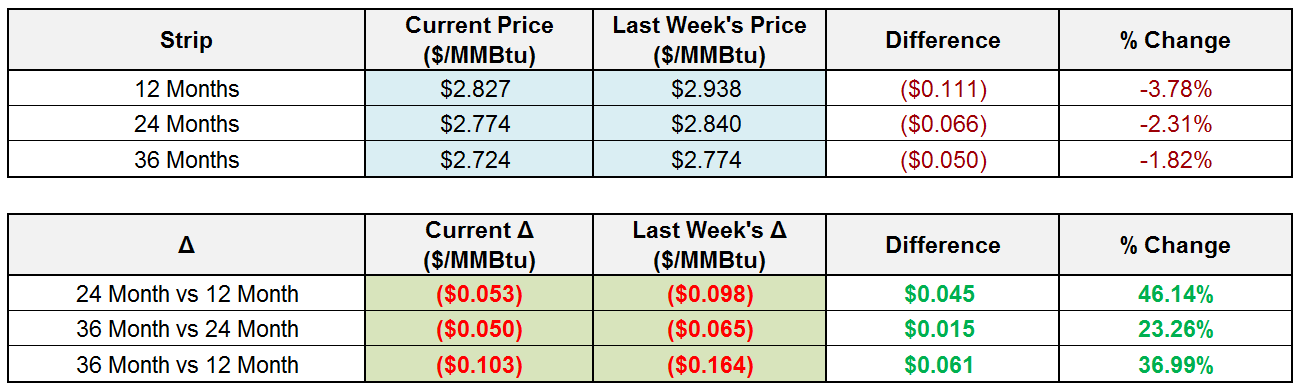Screen dimensions: 1301x390
Task: Select the $2.724 current price cell
Action: [x=479, y=160]
